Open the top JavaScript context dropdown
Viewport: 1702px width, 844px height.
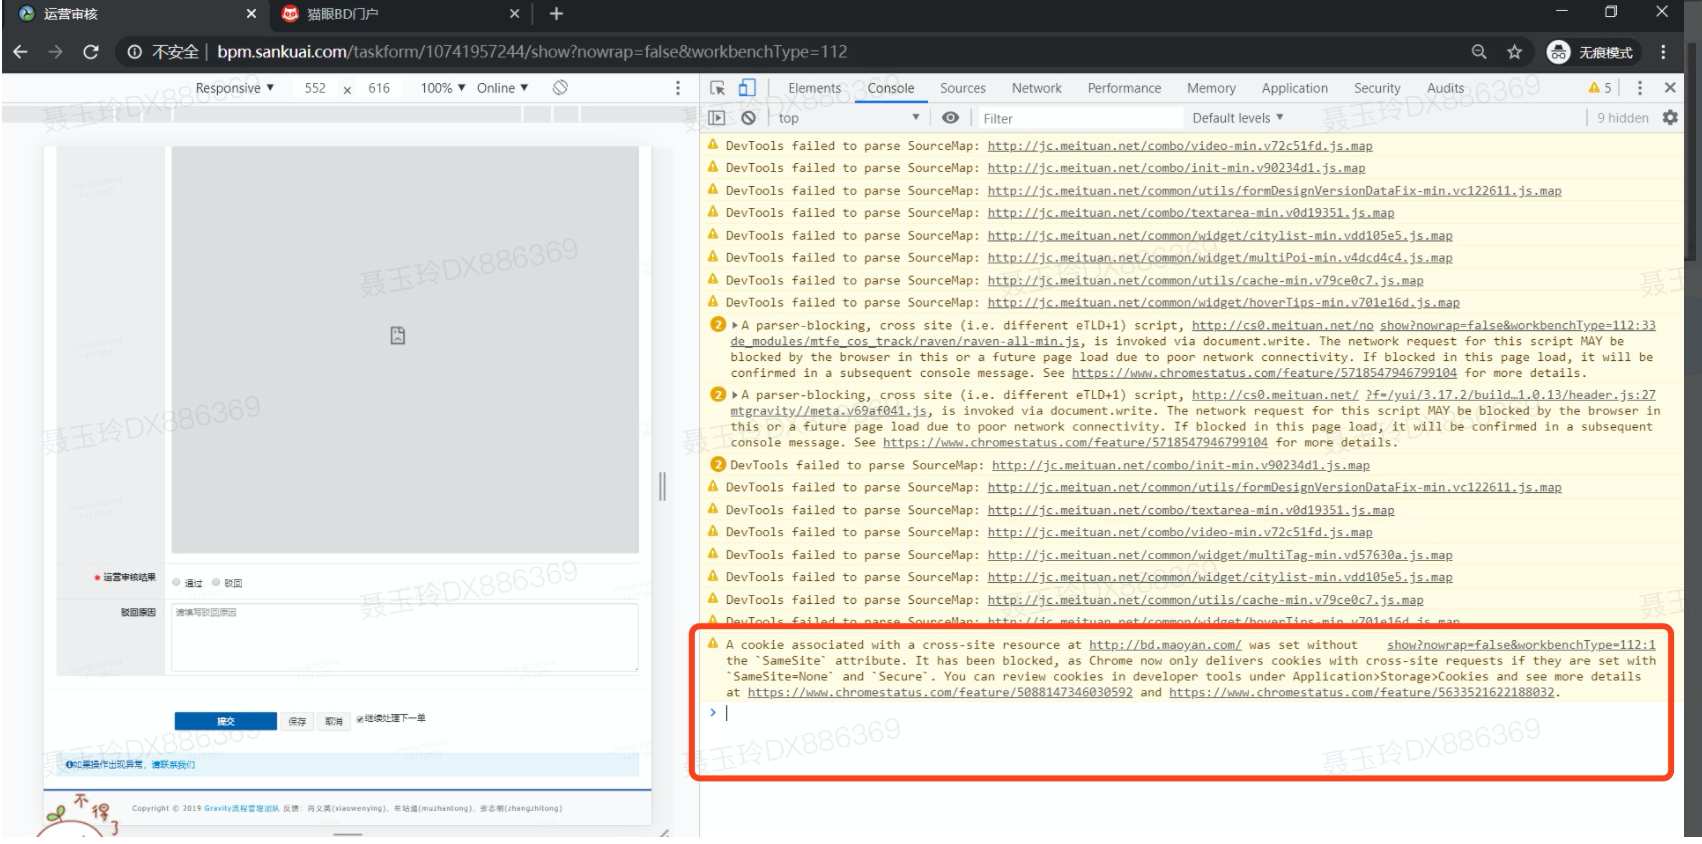click(x=848, y=118)
